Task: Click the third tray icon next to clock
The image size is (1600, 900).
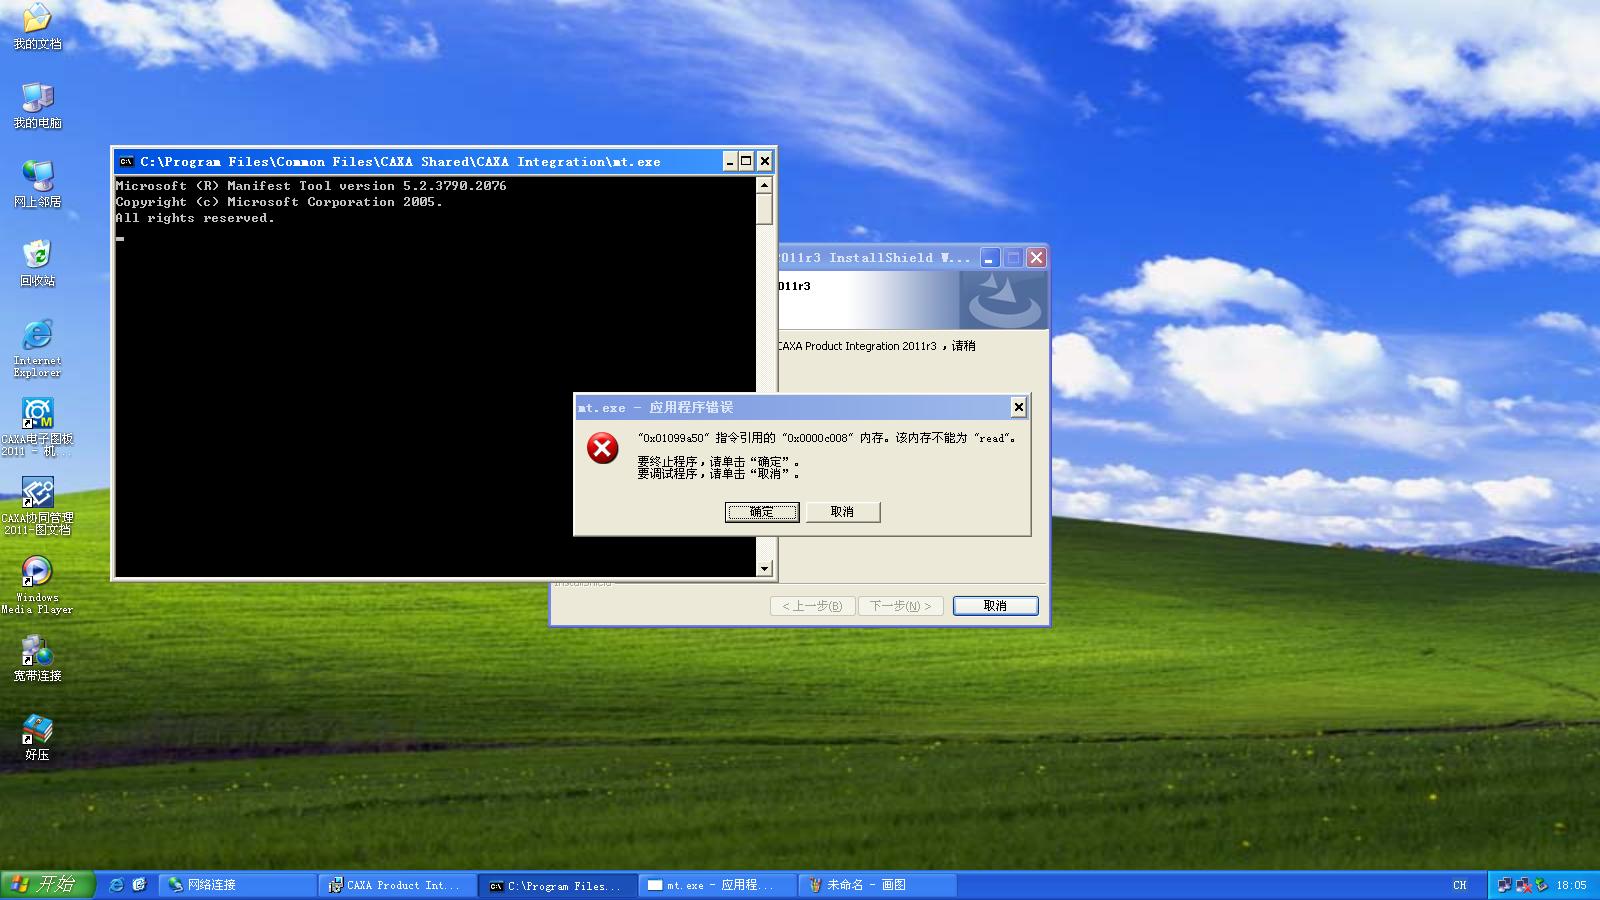Action: point(1542,885)
